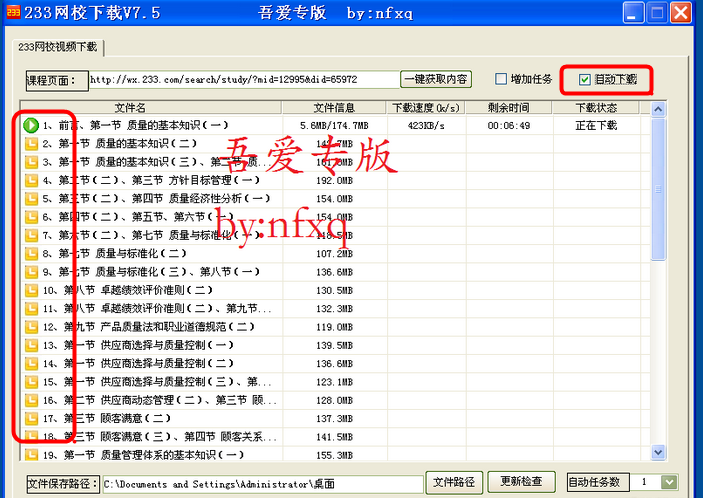
Task: Click the 下载状态 column header
Action: coord(596,107)
